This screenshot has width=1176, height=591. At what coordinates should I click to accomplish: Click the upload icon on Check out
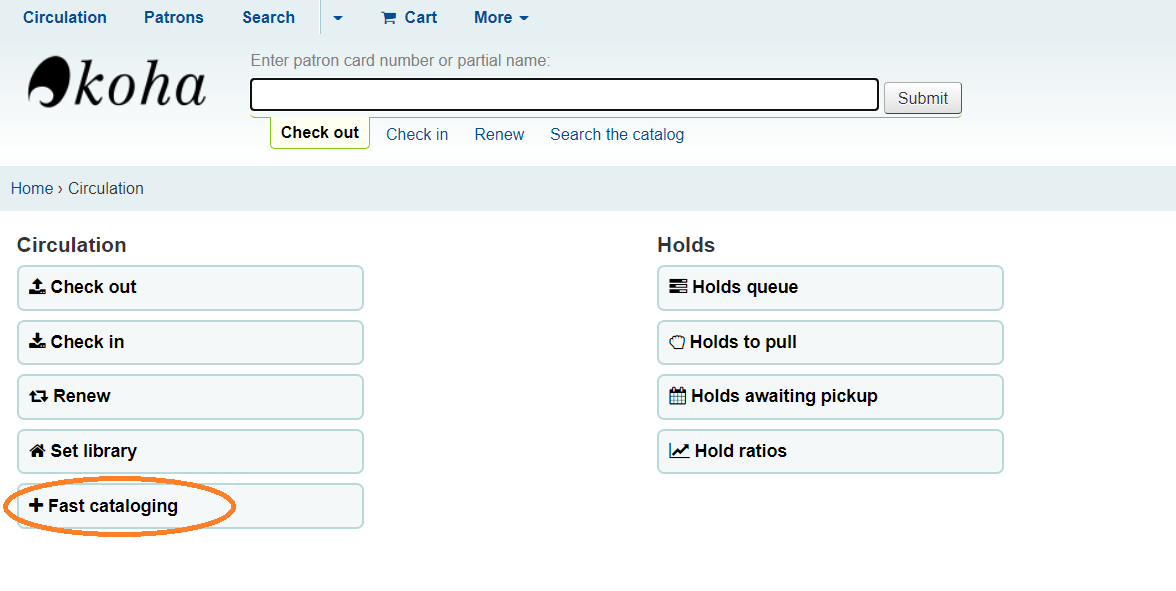(35, 286)
